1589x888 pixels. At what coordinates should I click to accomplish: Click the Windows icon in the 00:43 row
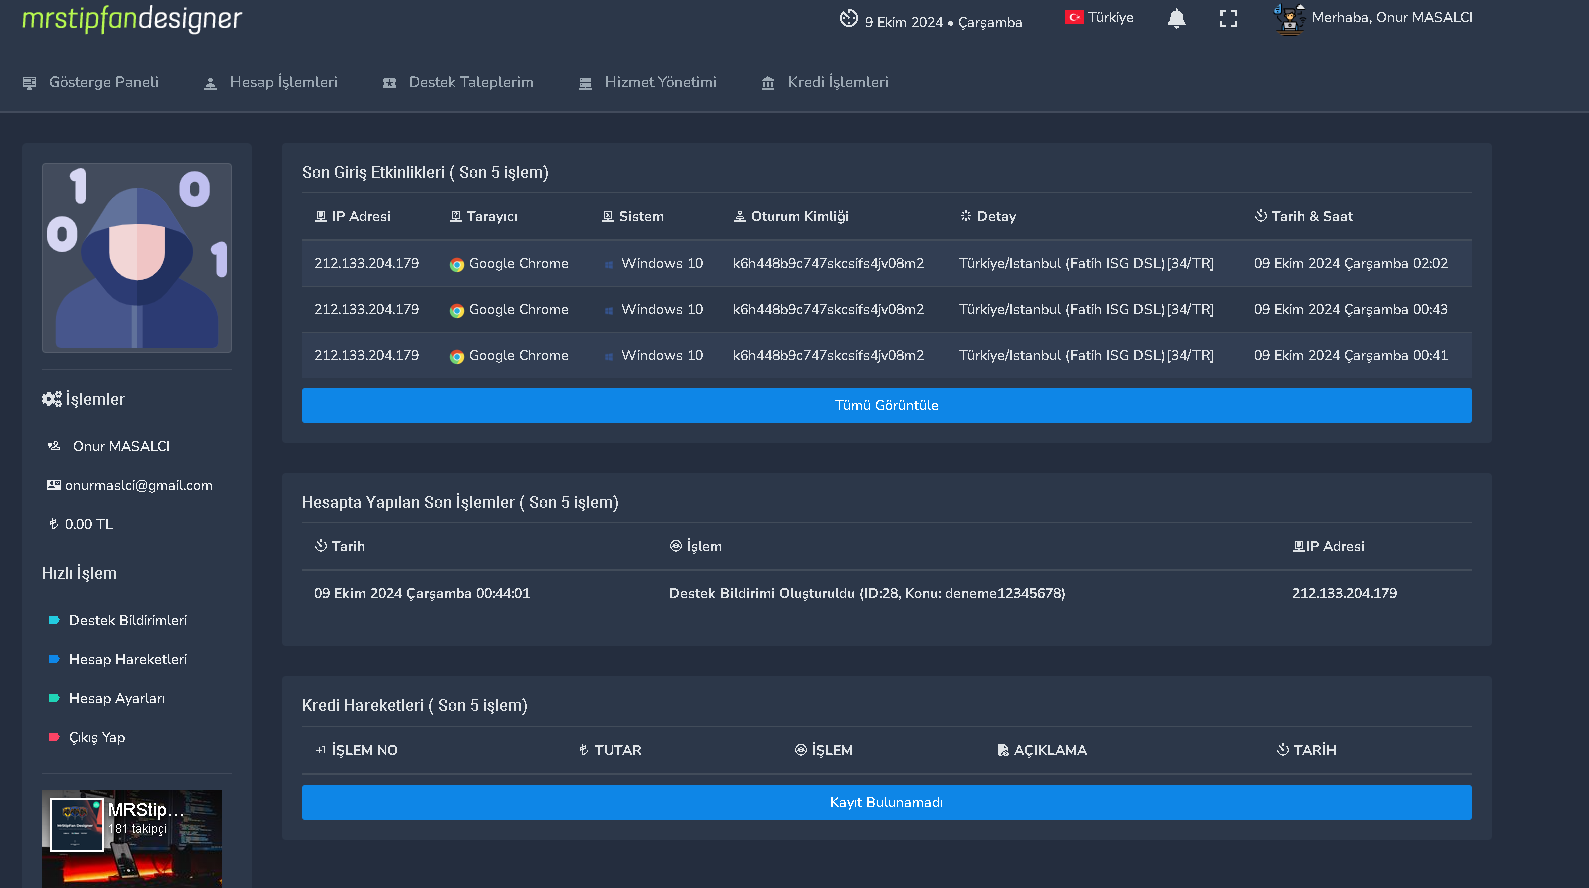click(x=609, y=311)
